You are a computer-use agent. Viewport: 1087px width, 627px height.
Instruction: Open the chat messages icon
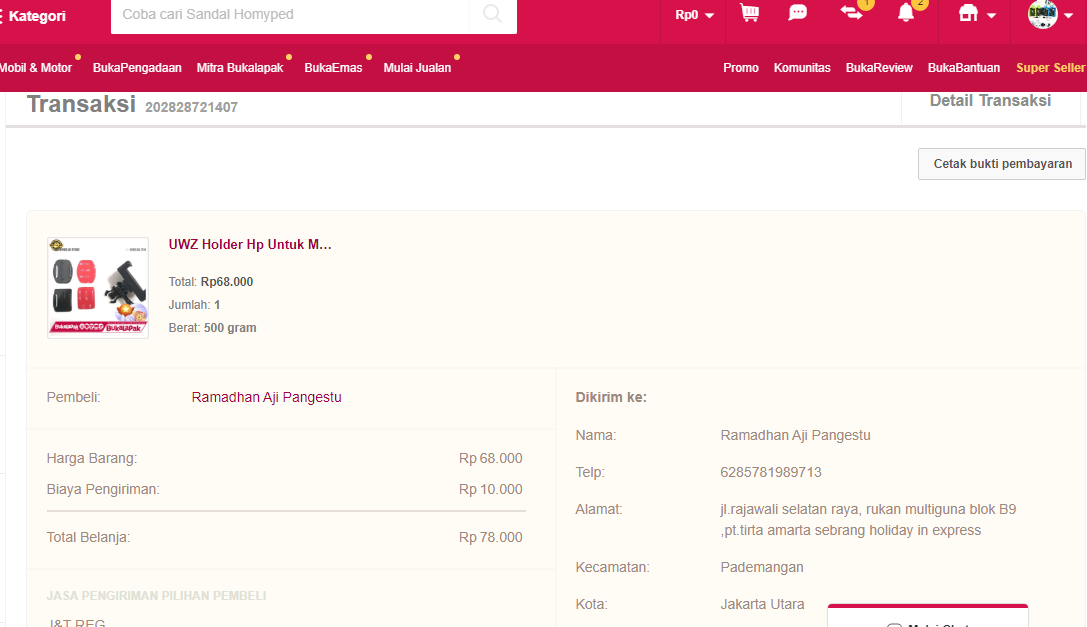click(798, 13)
